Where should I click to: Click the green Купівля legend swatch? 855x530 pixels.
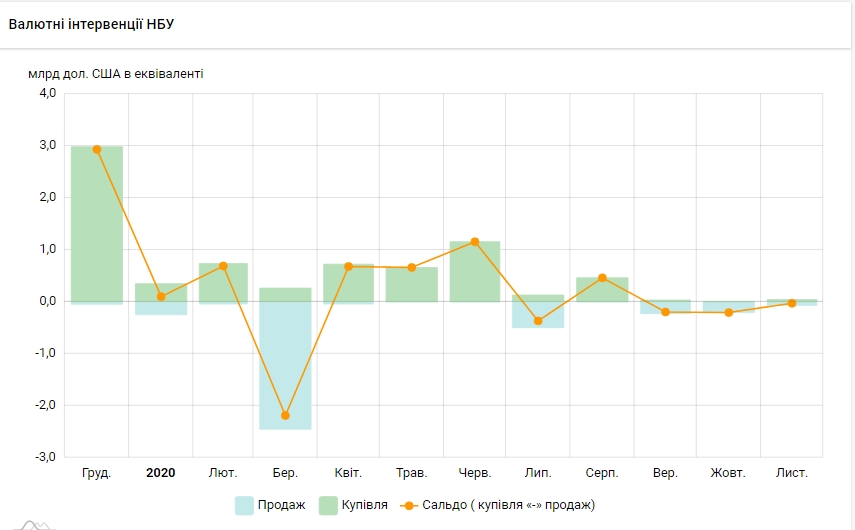pyautogui.click(x=328, y=505)
